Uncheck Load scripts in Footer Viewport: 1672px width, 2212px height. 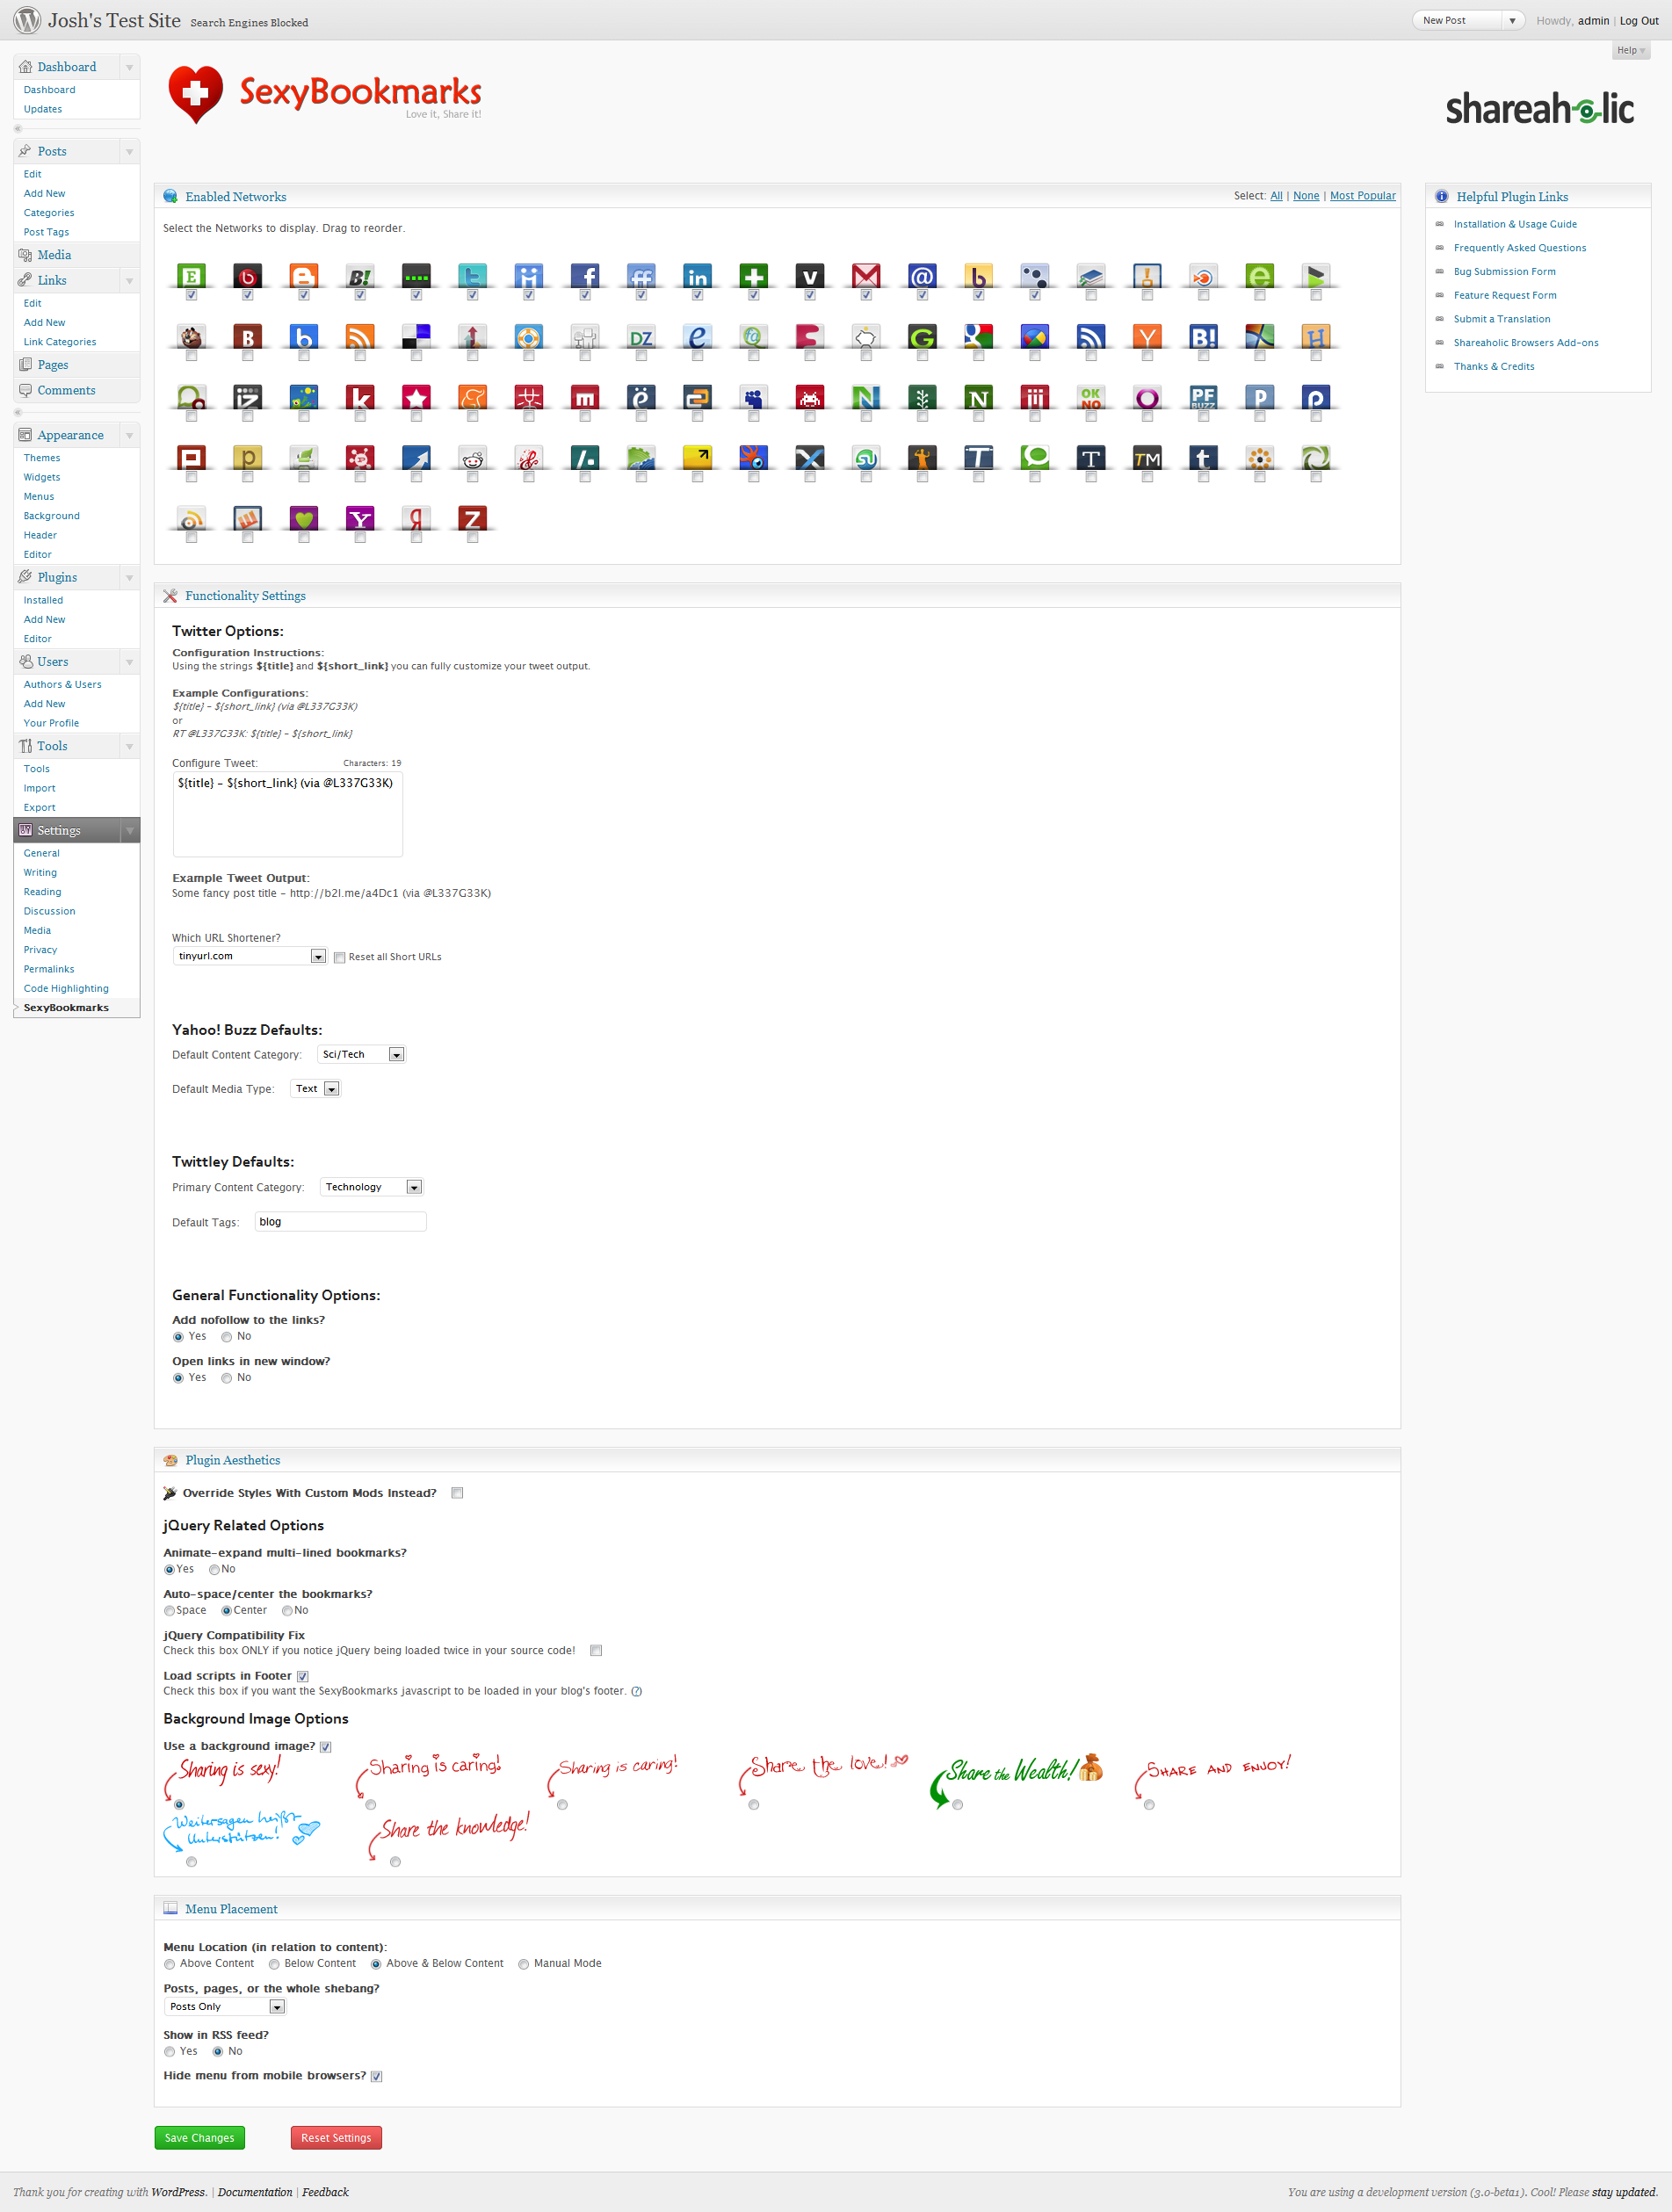point(303,1677)
